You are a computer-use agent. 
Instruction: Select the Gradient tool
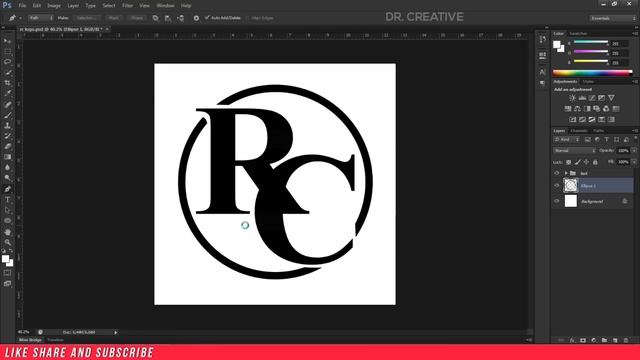point(7,157)
